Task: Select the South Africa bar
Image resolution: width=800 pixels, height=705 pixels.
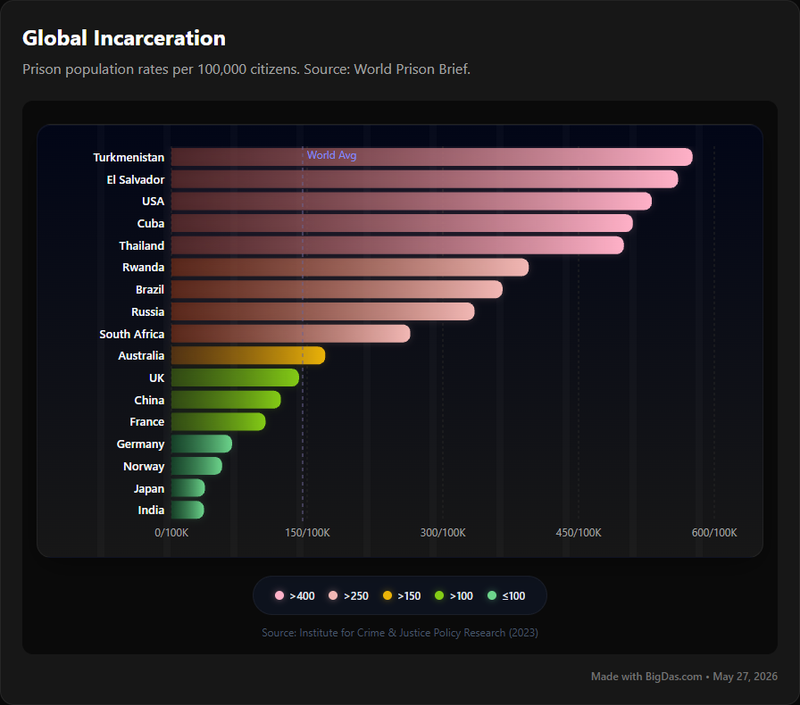Action: click(x=291, y=334)
